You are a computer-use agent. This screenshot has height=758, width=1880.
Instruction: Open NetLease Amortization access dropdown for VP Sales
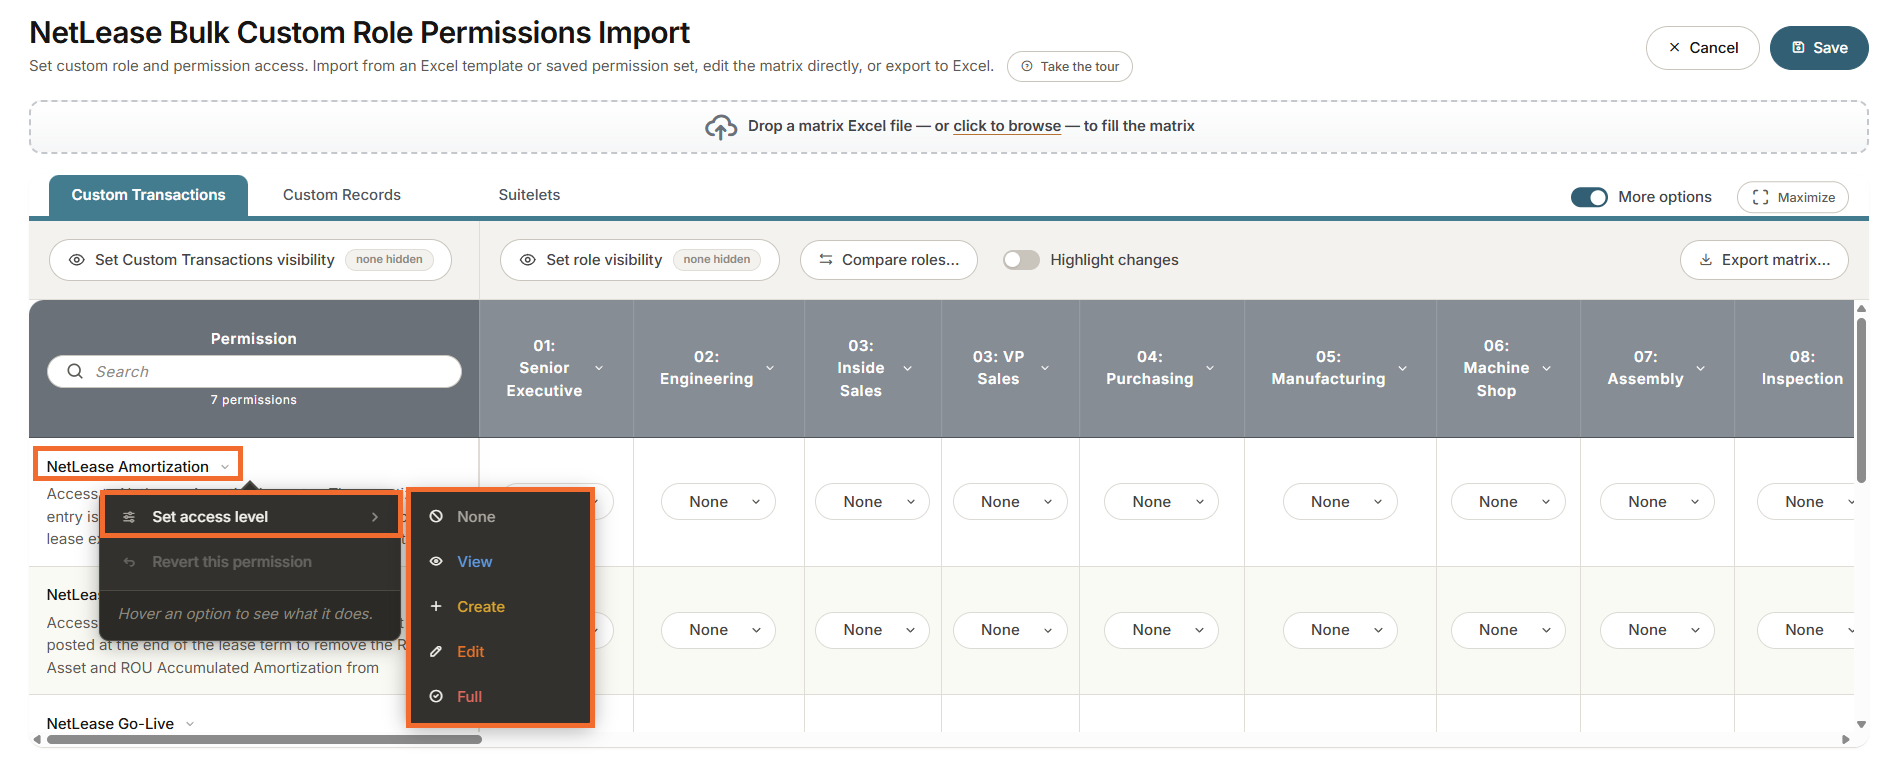pyautogui.click(x=1010, y=502)
